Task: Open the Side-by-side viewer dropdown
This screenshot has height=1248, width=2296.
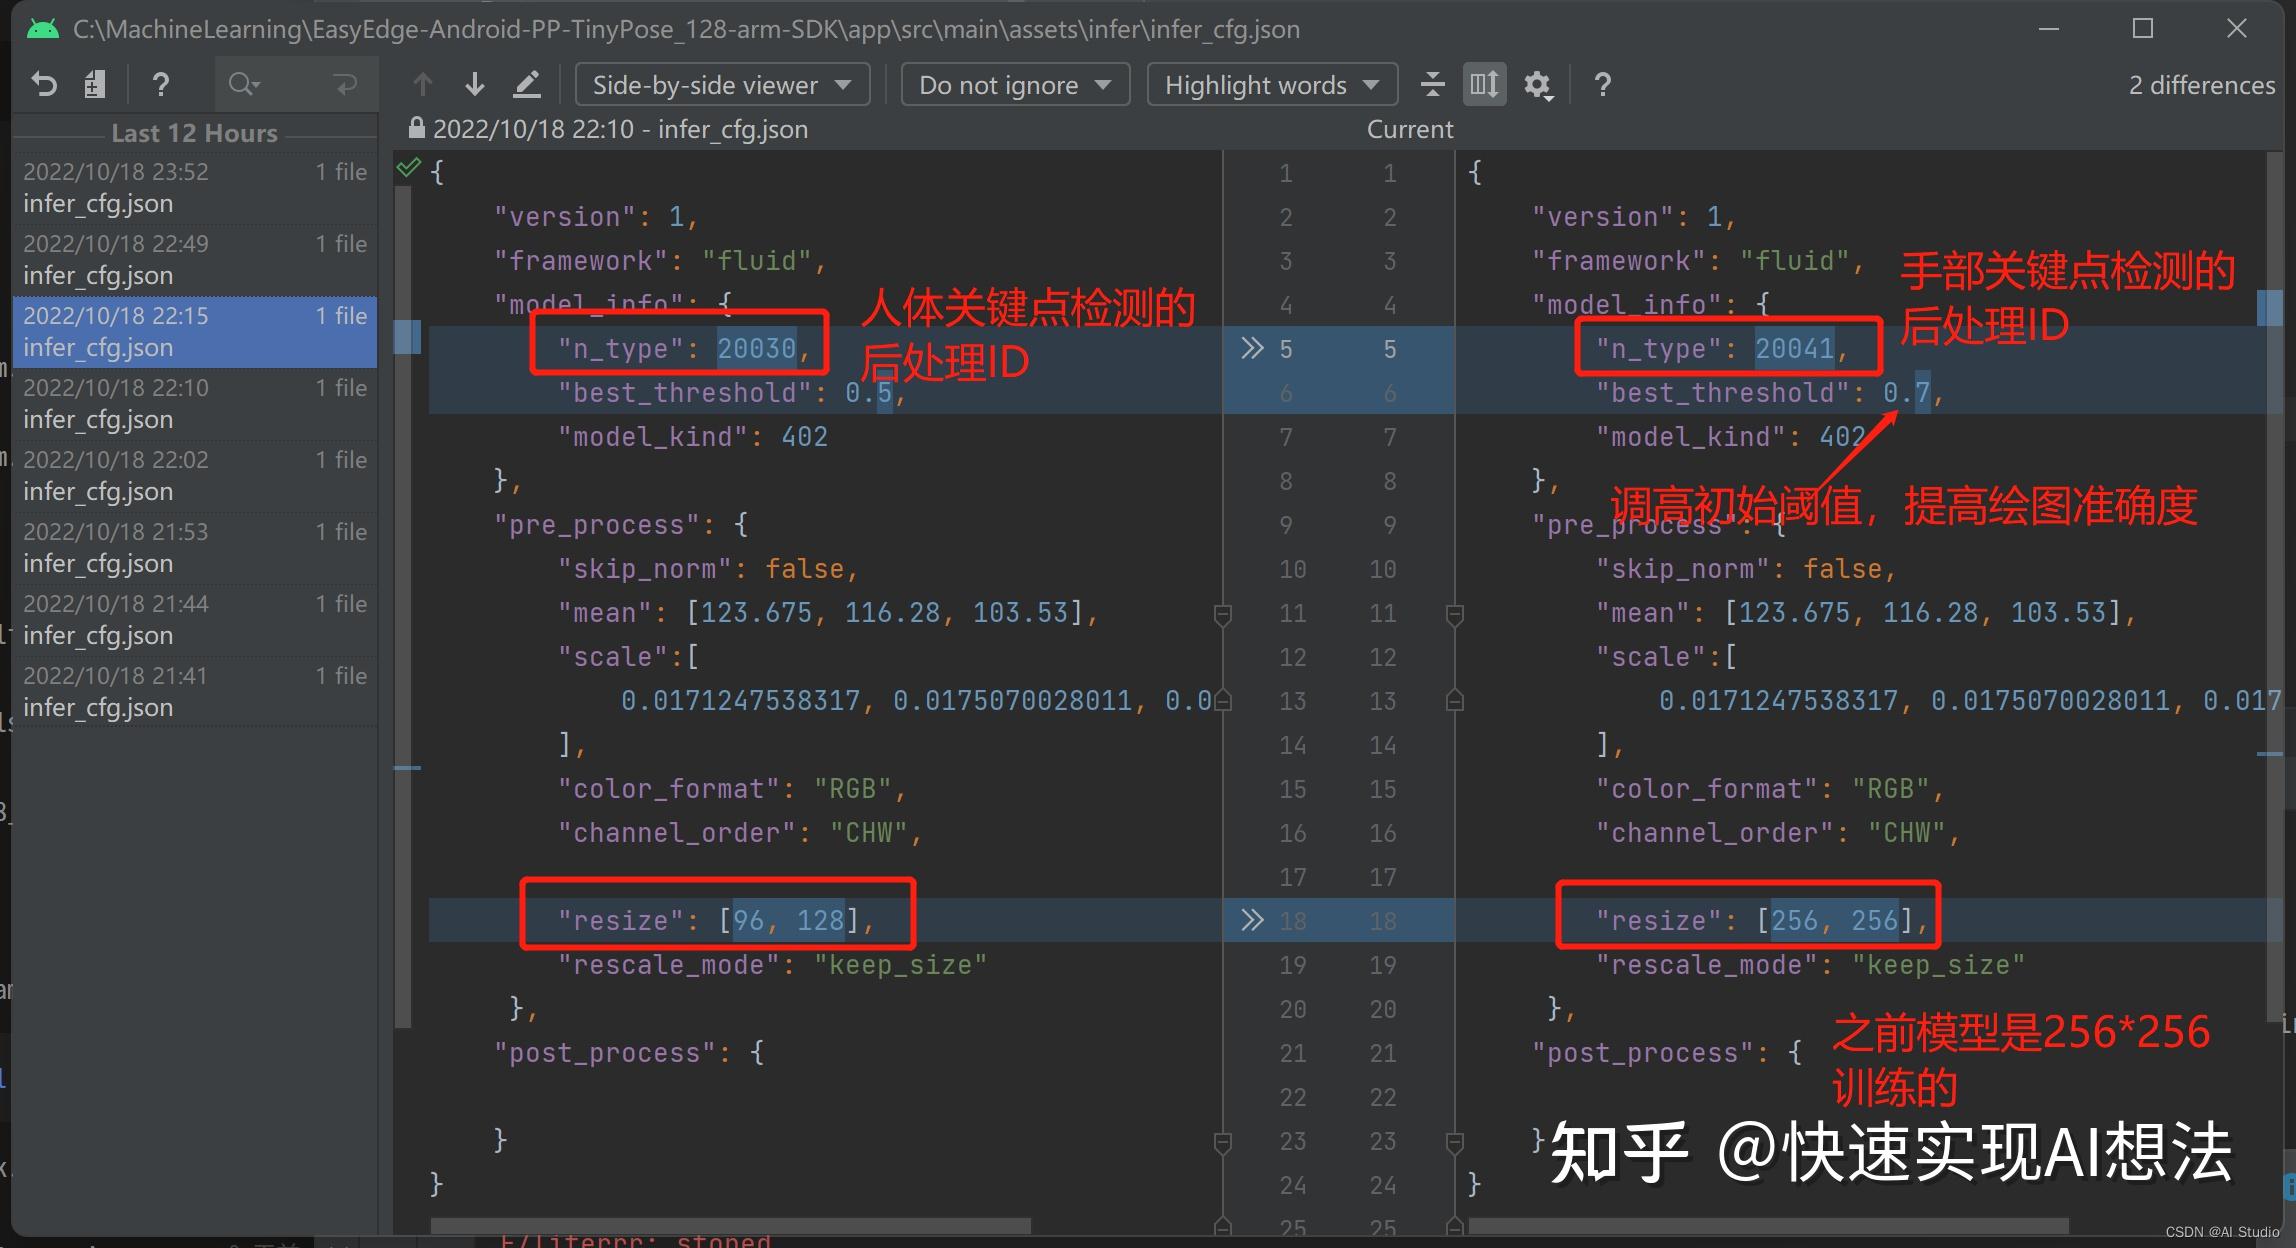Action: tap(722, 84)
